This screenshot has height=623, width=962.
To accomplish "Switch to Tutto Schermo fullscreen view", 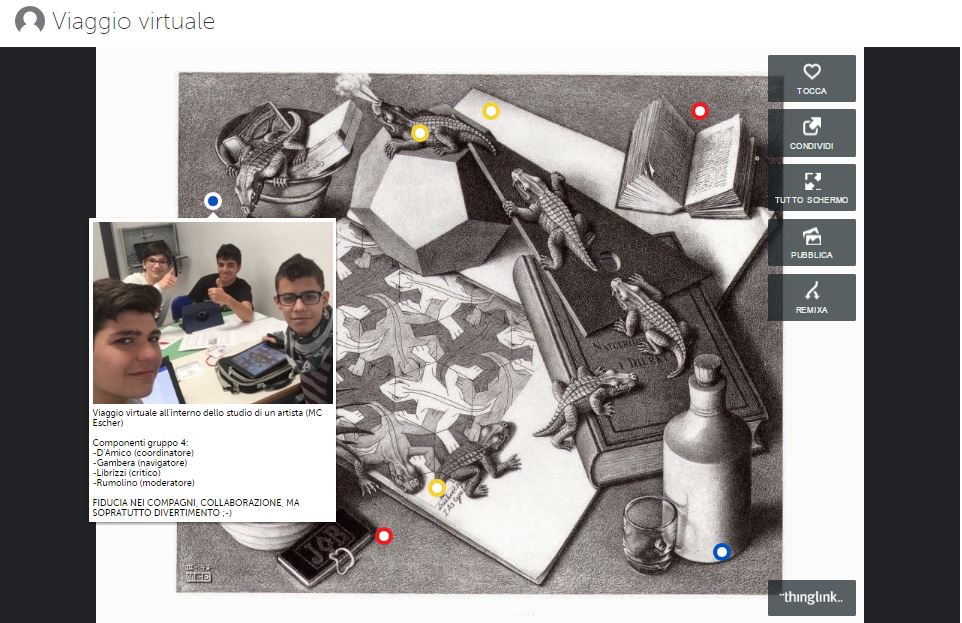I will click(811, 188).
